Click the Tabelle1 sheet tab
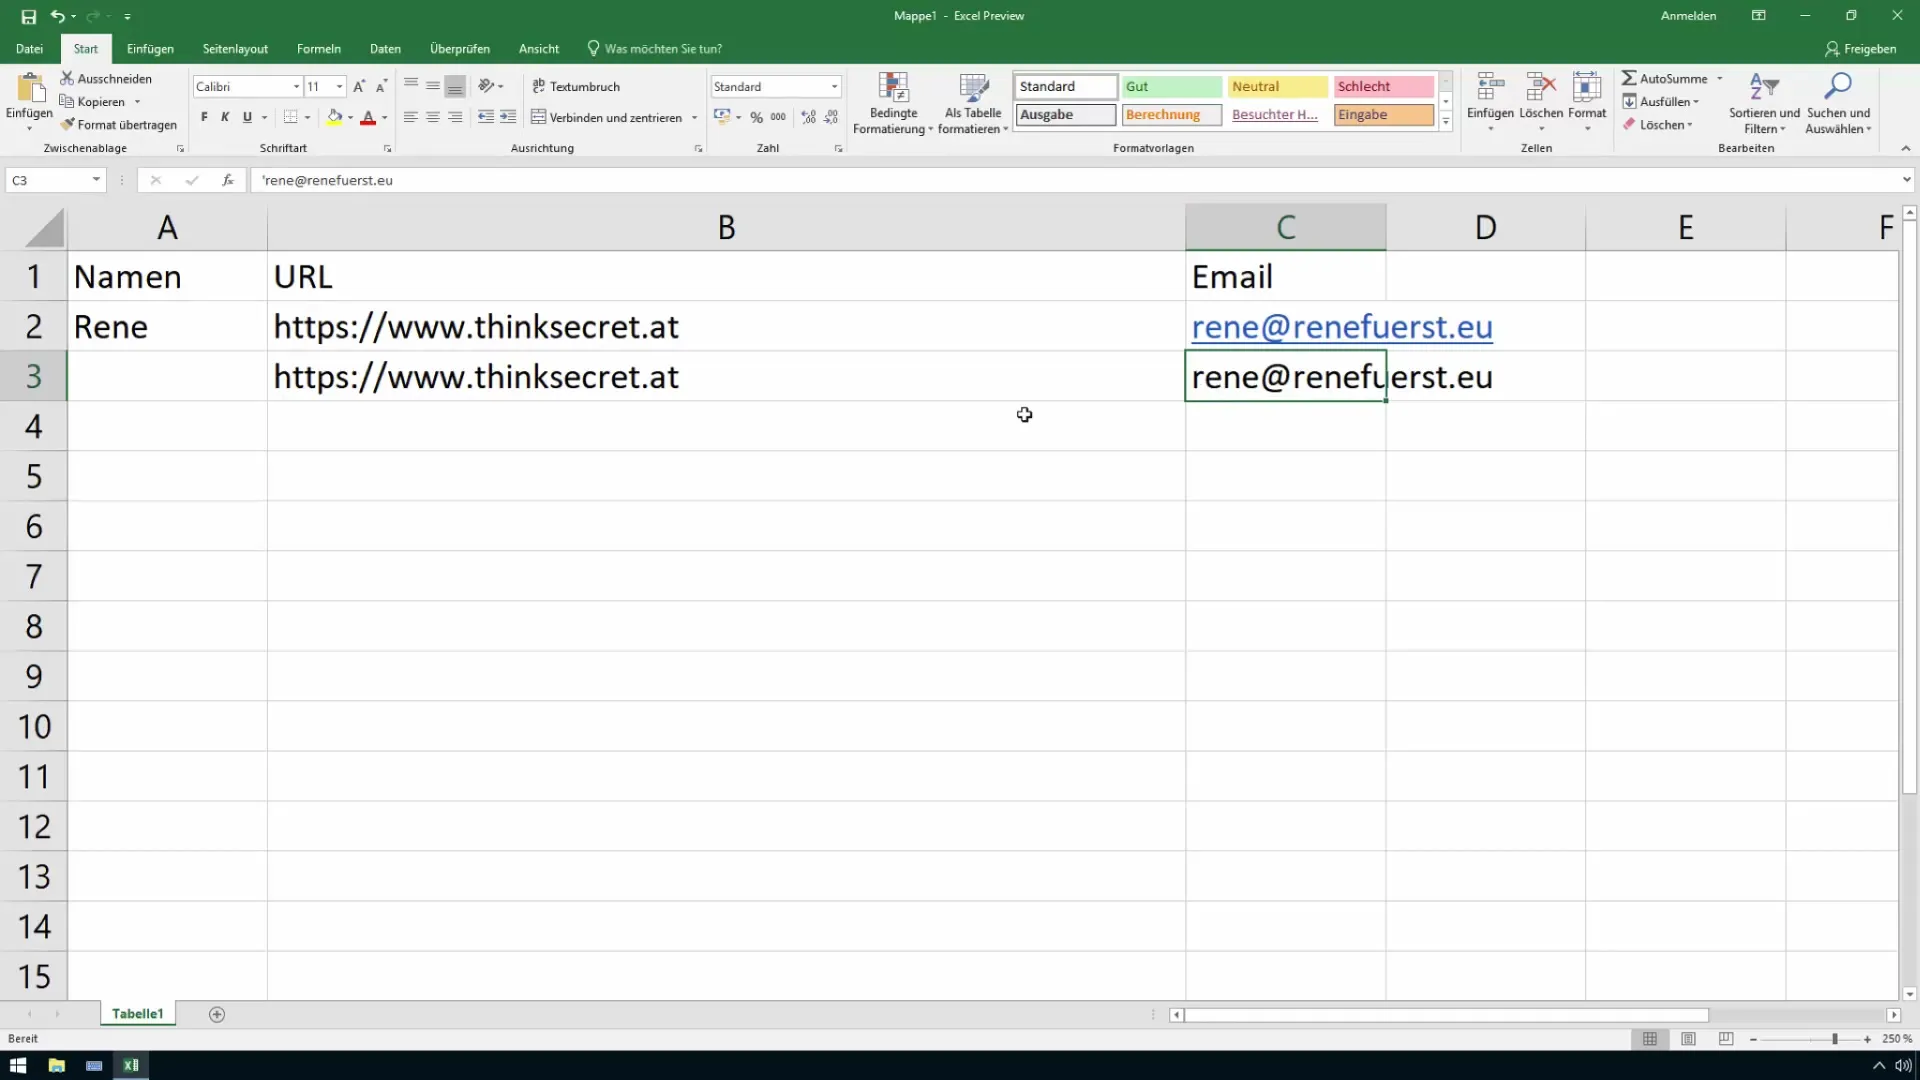Viewport: 1920px width, 1080px height. click(x=138, y=1014)
